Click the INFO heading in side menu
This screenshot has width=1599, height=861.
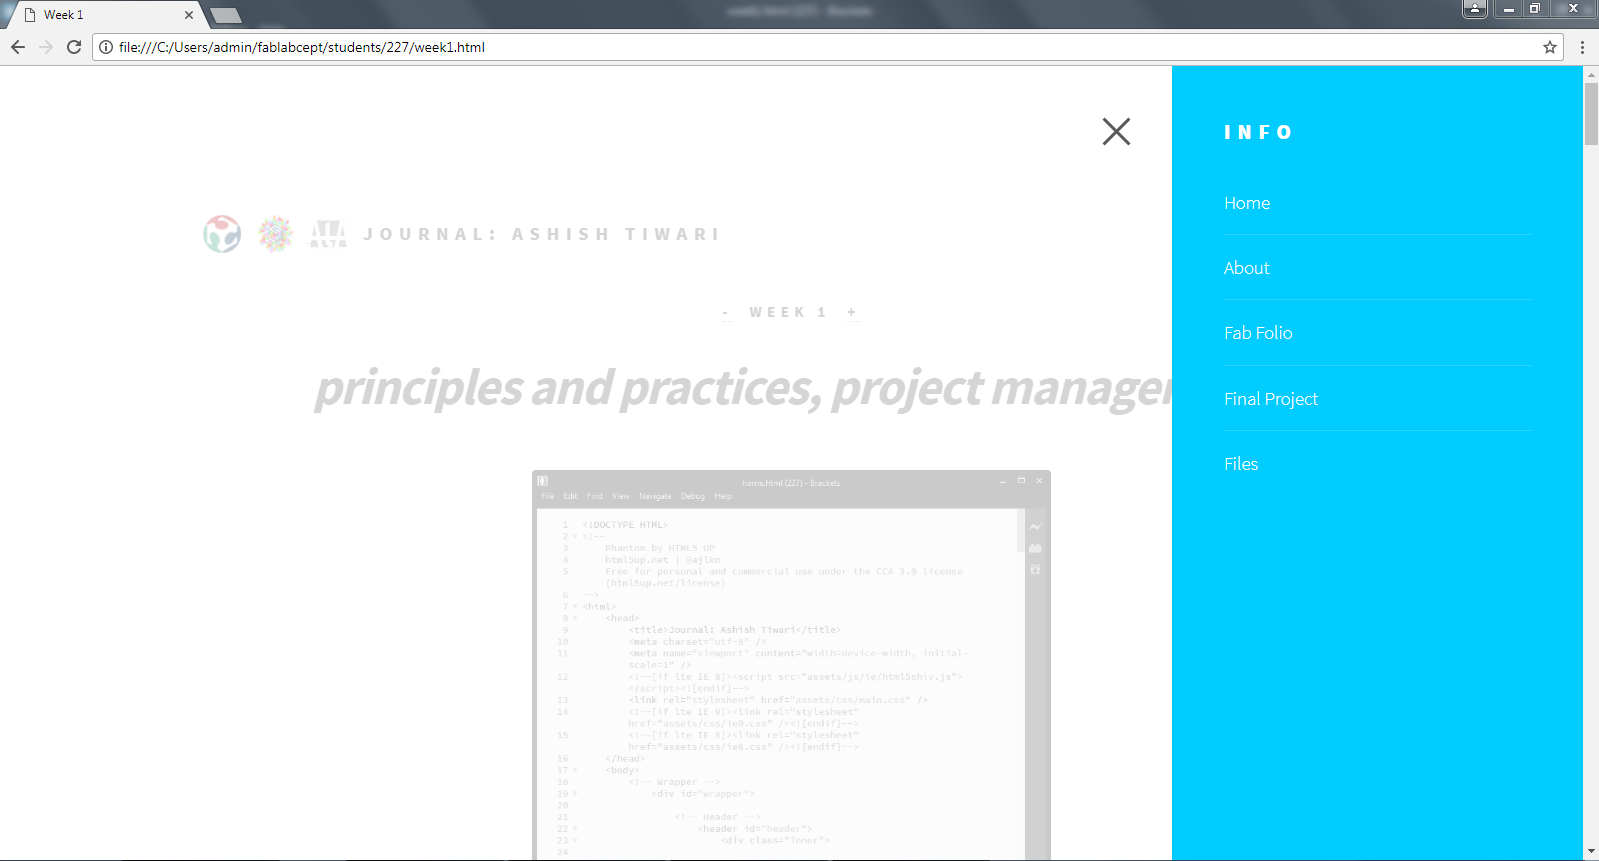tap(1258, 133)
